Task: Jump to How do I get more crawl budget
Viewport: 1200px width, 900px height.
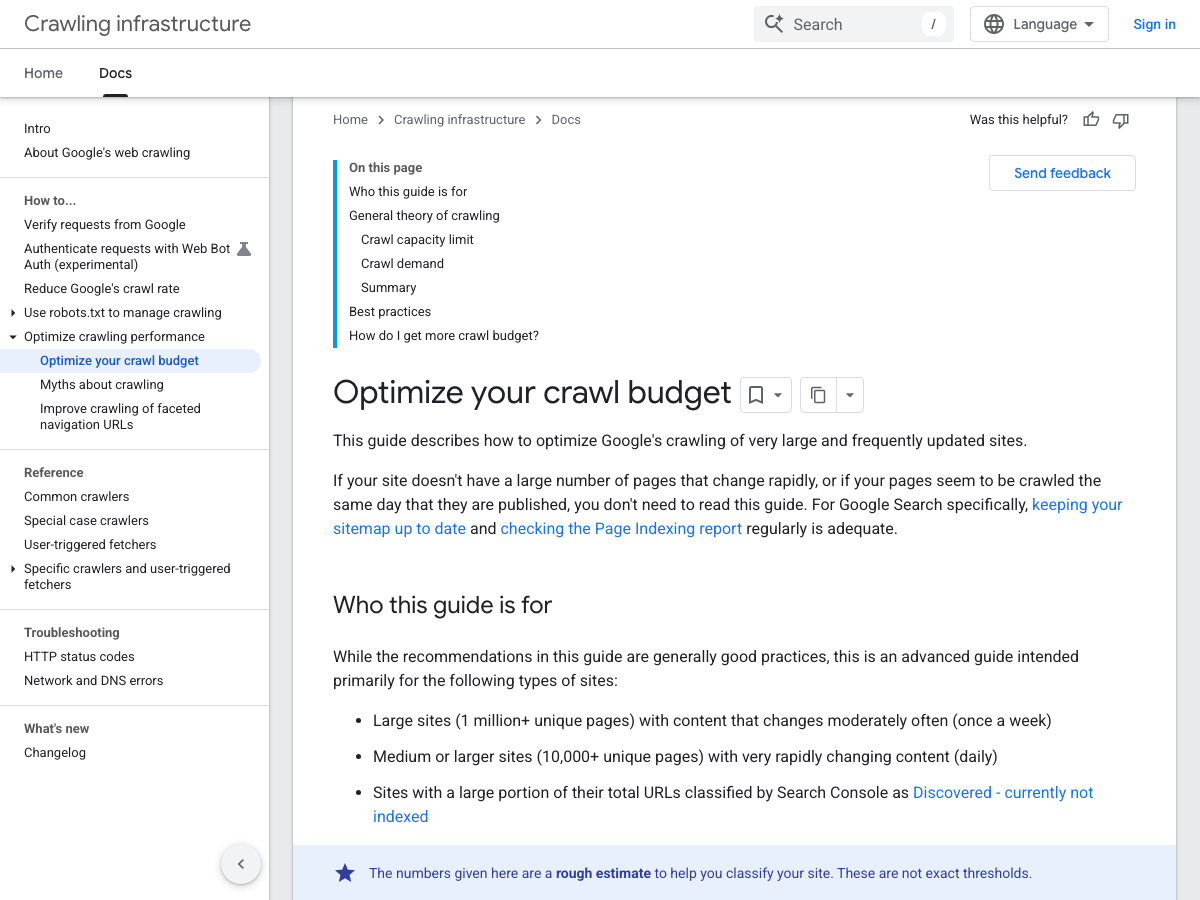Action: coord(444,336)
